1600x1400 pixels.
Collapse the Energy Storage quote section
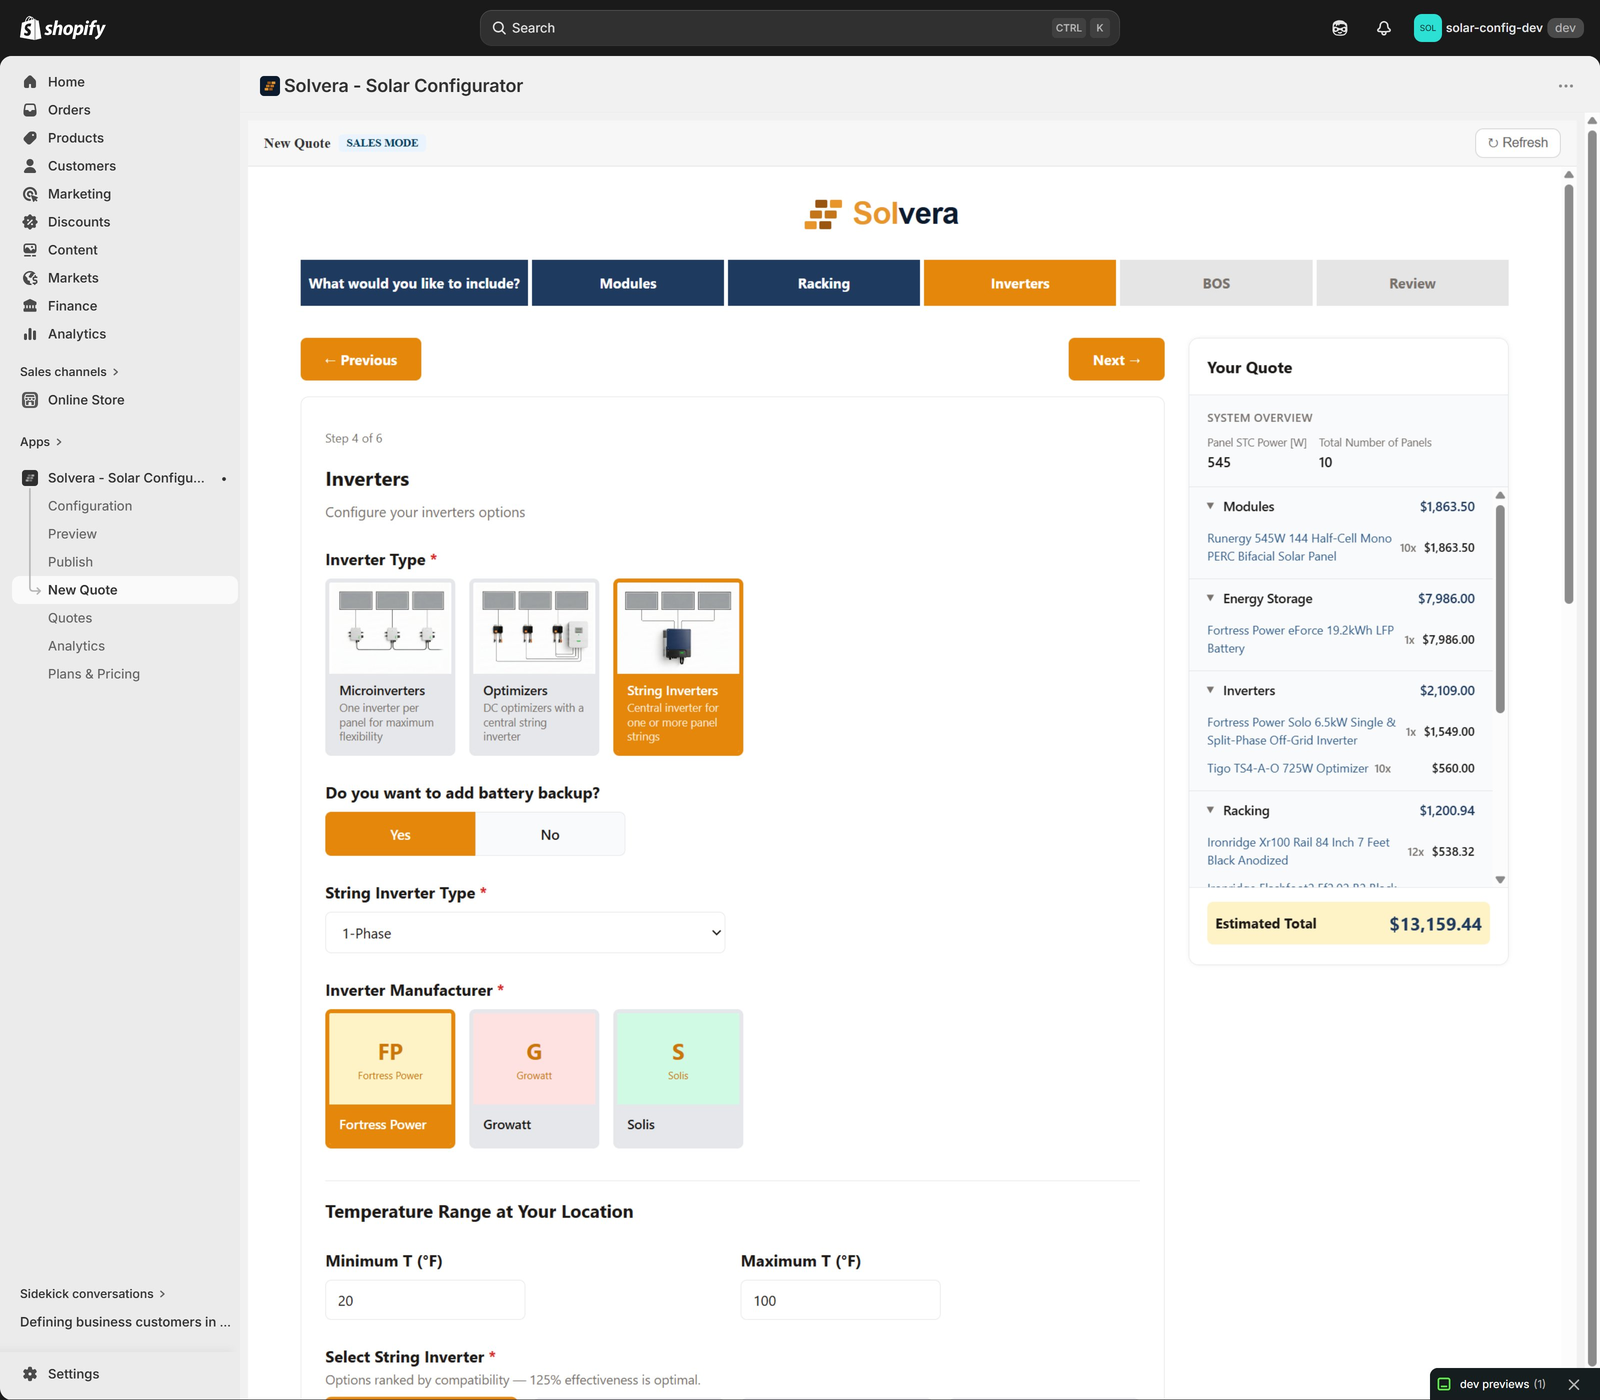click(1211, 598)
